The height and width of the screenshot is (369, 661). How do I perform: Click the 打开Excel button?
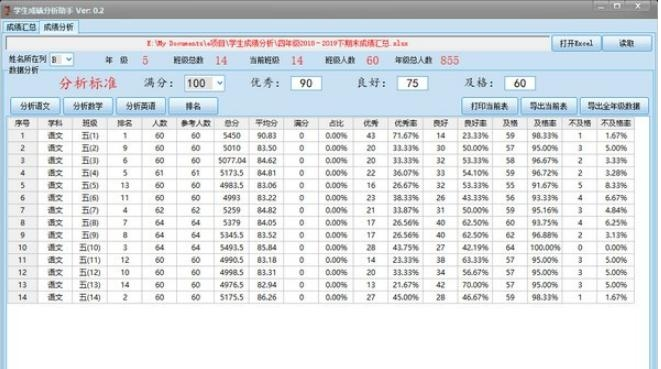(576, 43)
